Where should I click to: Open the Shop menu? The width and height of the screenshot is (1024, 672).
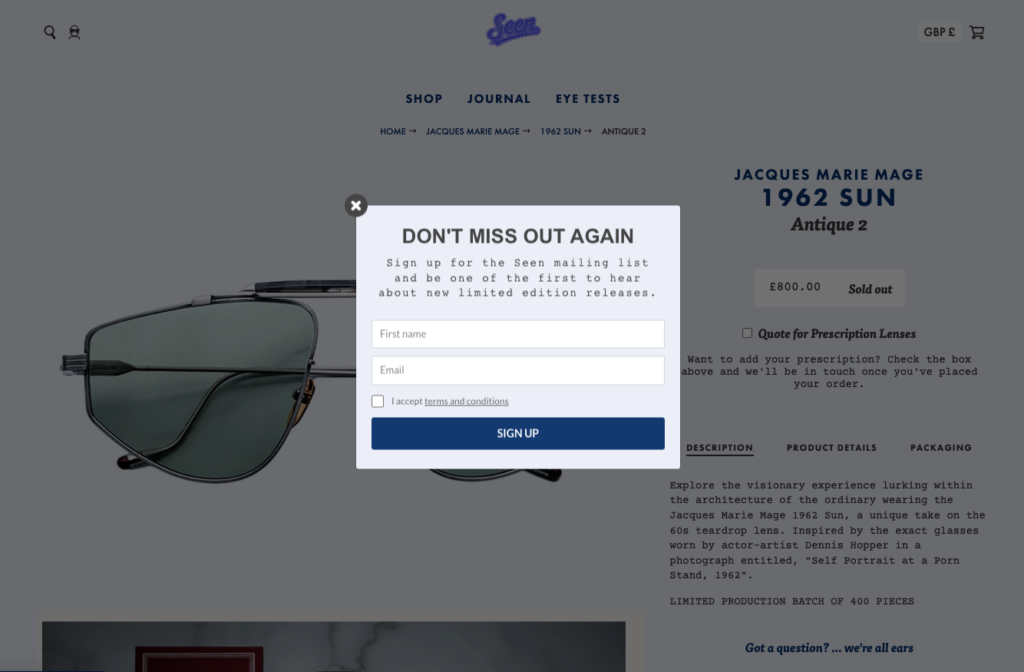[x=424, y=99]
